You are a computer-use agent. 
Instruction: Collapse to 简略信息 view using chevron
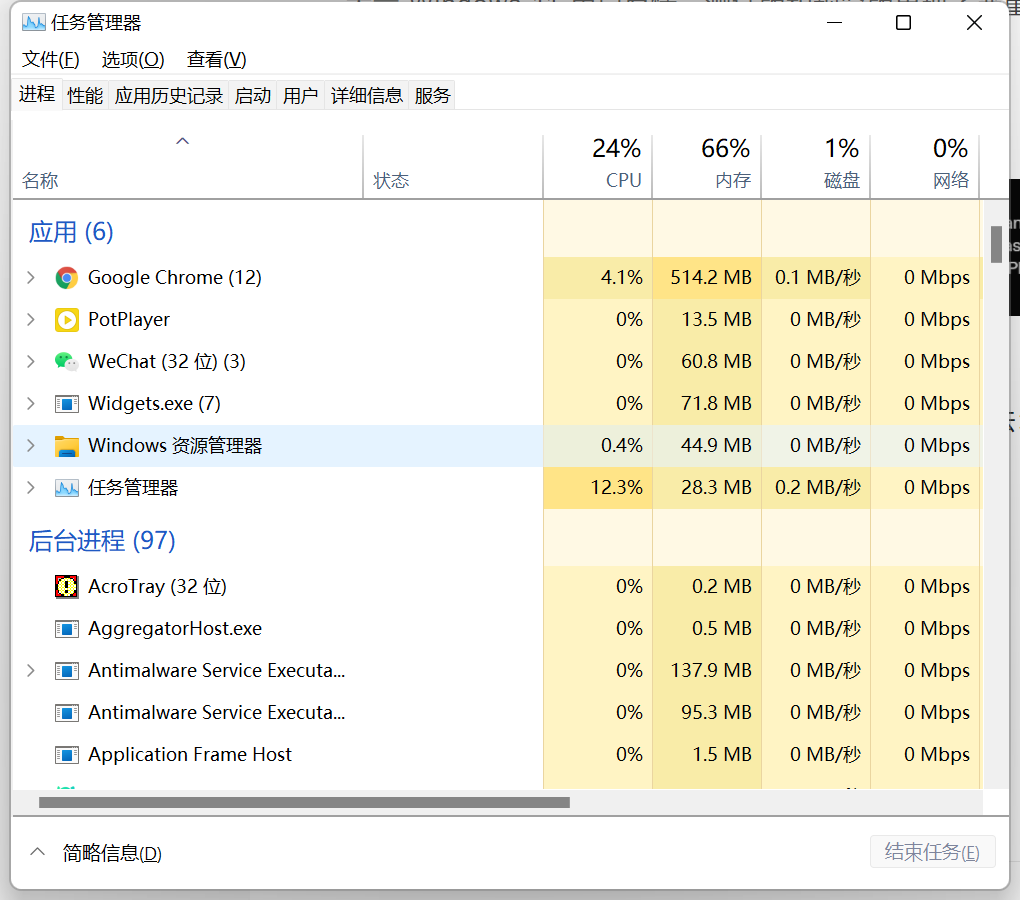(38, 852)
